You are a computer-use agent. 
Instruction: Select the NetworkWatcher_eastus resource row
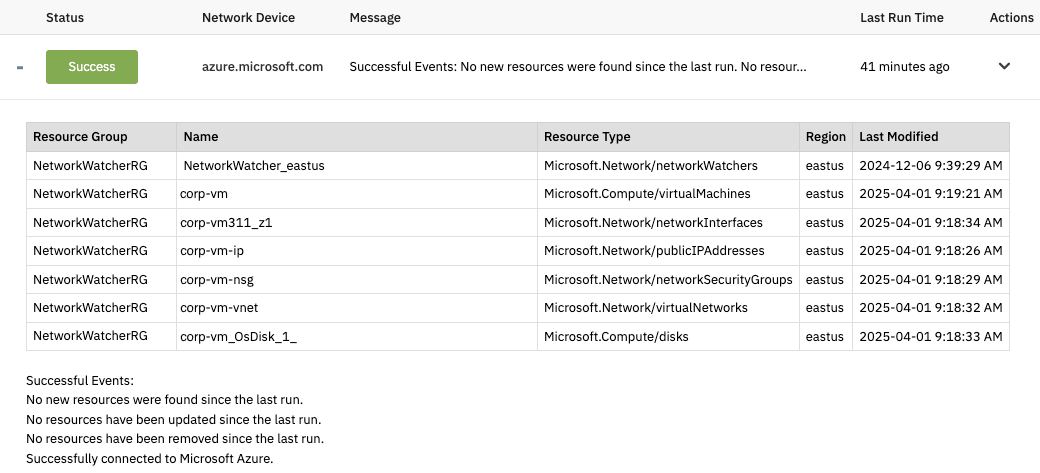(x=254, y=166)
